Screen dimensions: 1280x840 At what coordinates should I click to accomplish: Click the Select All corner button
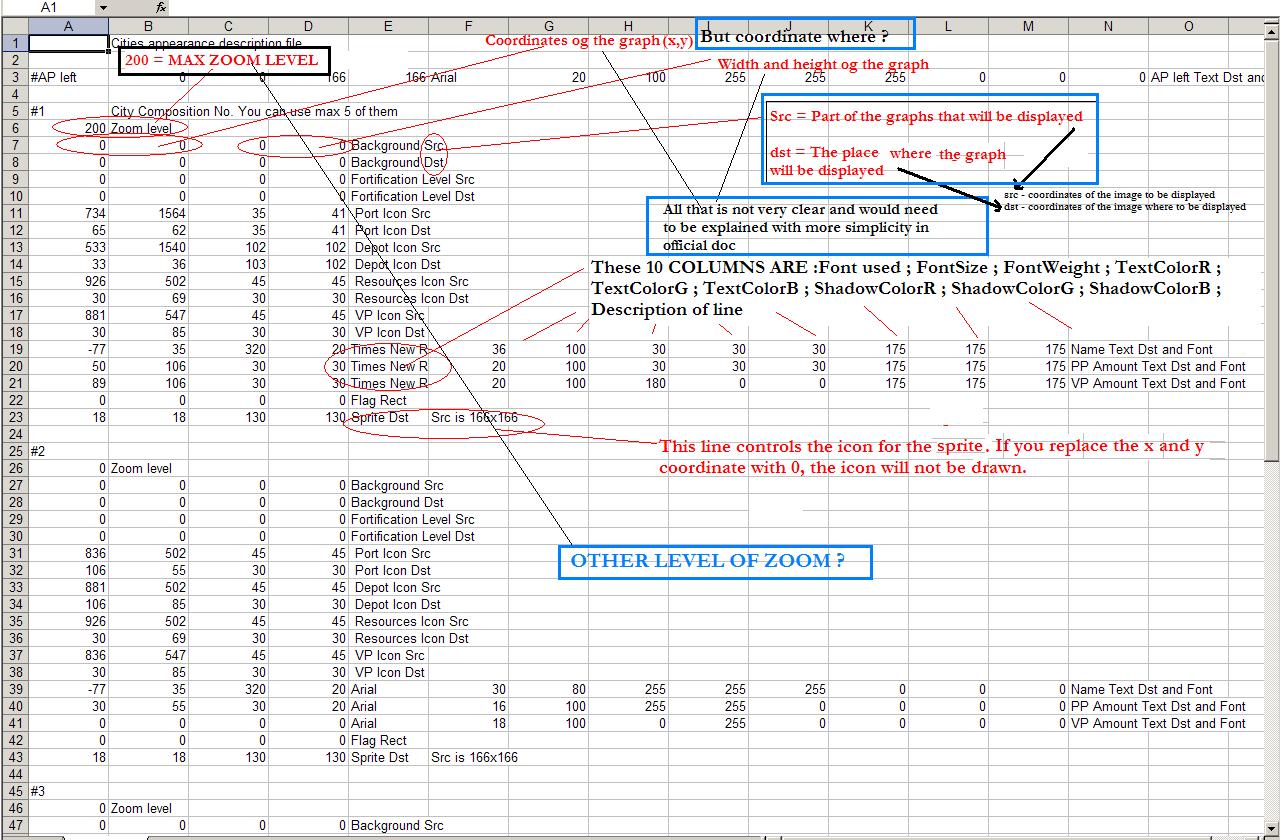(x=14, y=26)
